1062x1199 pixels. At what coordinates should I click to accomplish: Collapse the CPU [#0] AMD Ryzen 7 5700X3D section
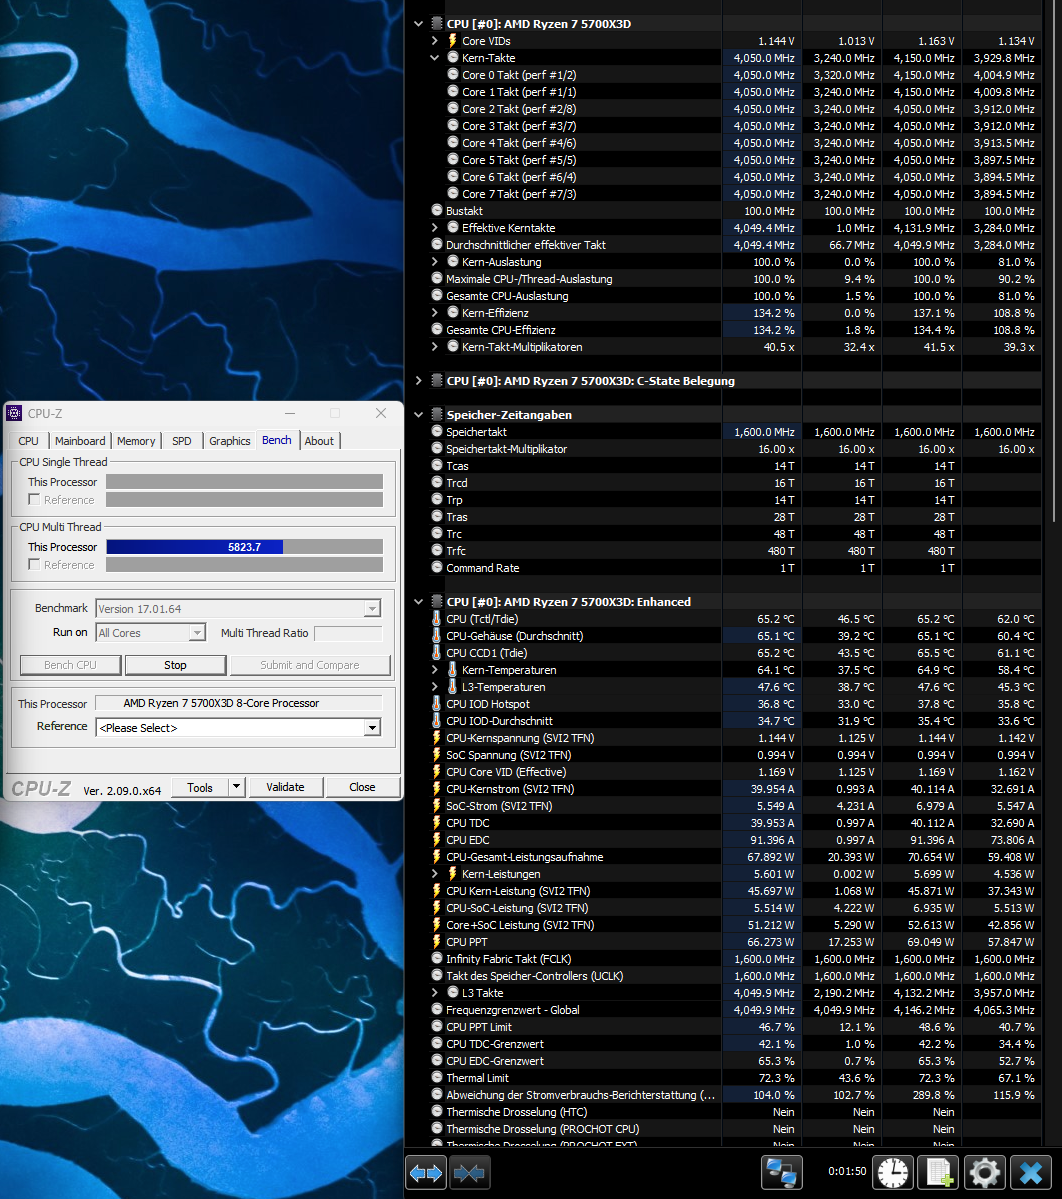(x=418, y=24)
